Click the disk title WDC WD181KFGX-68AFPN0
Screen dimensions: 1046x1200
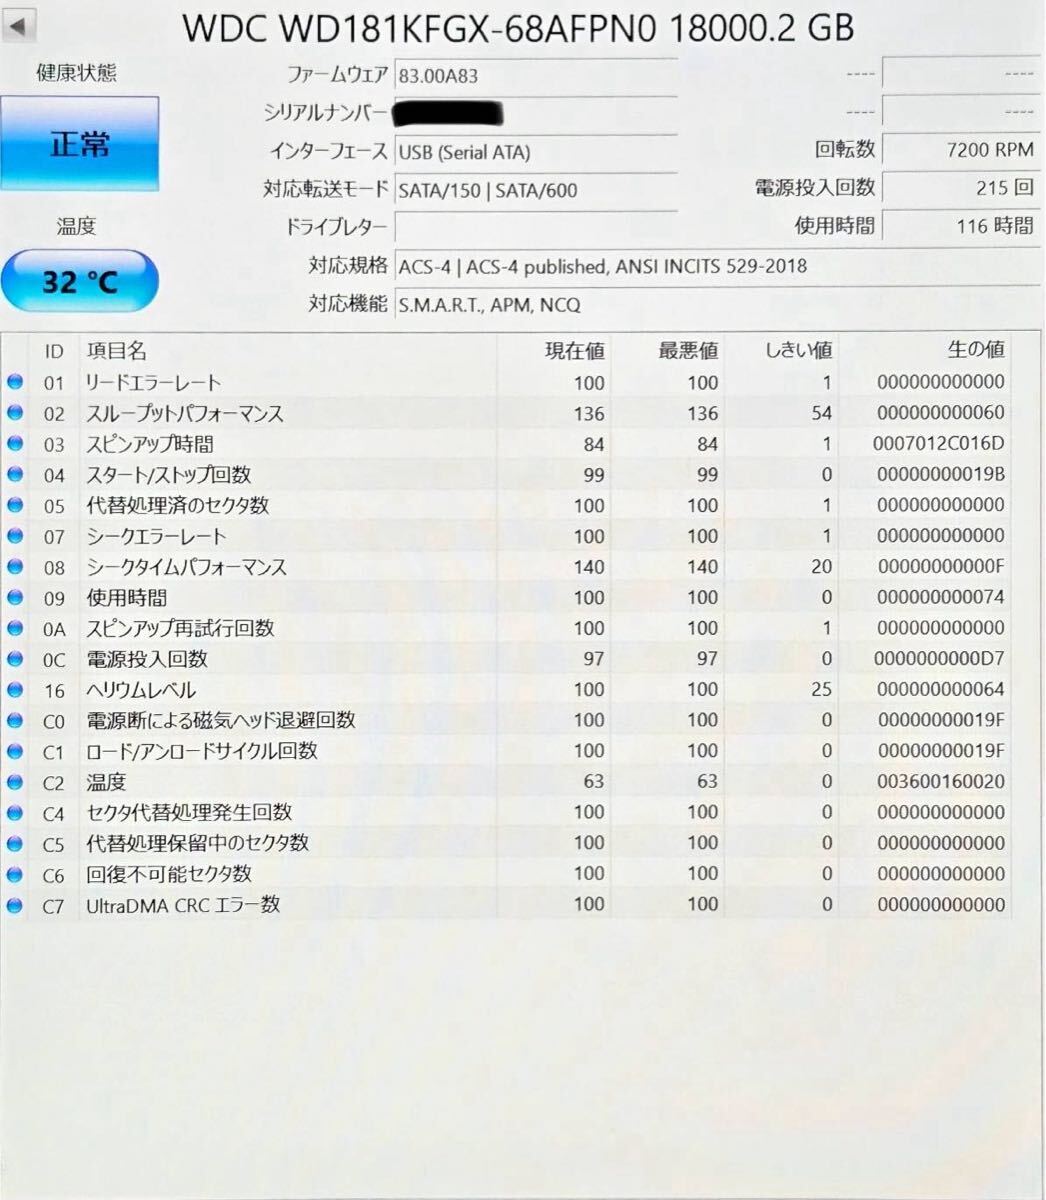click(419, 28)
